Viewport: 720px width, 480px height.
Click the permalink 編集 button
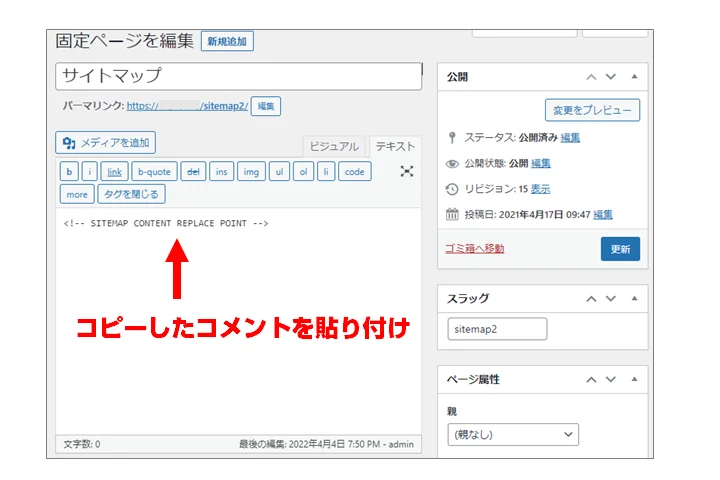266,106
